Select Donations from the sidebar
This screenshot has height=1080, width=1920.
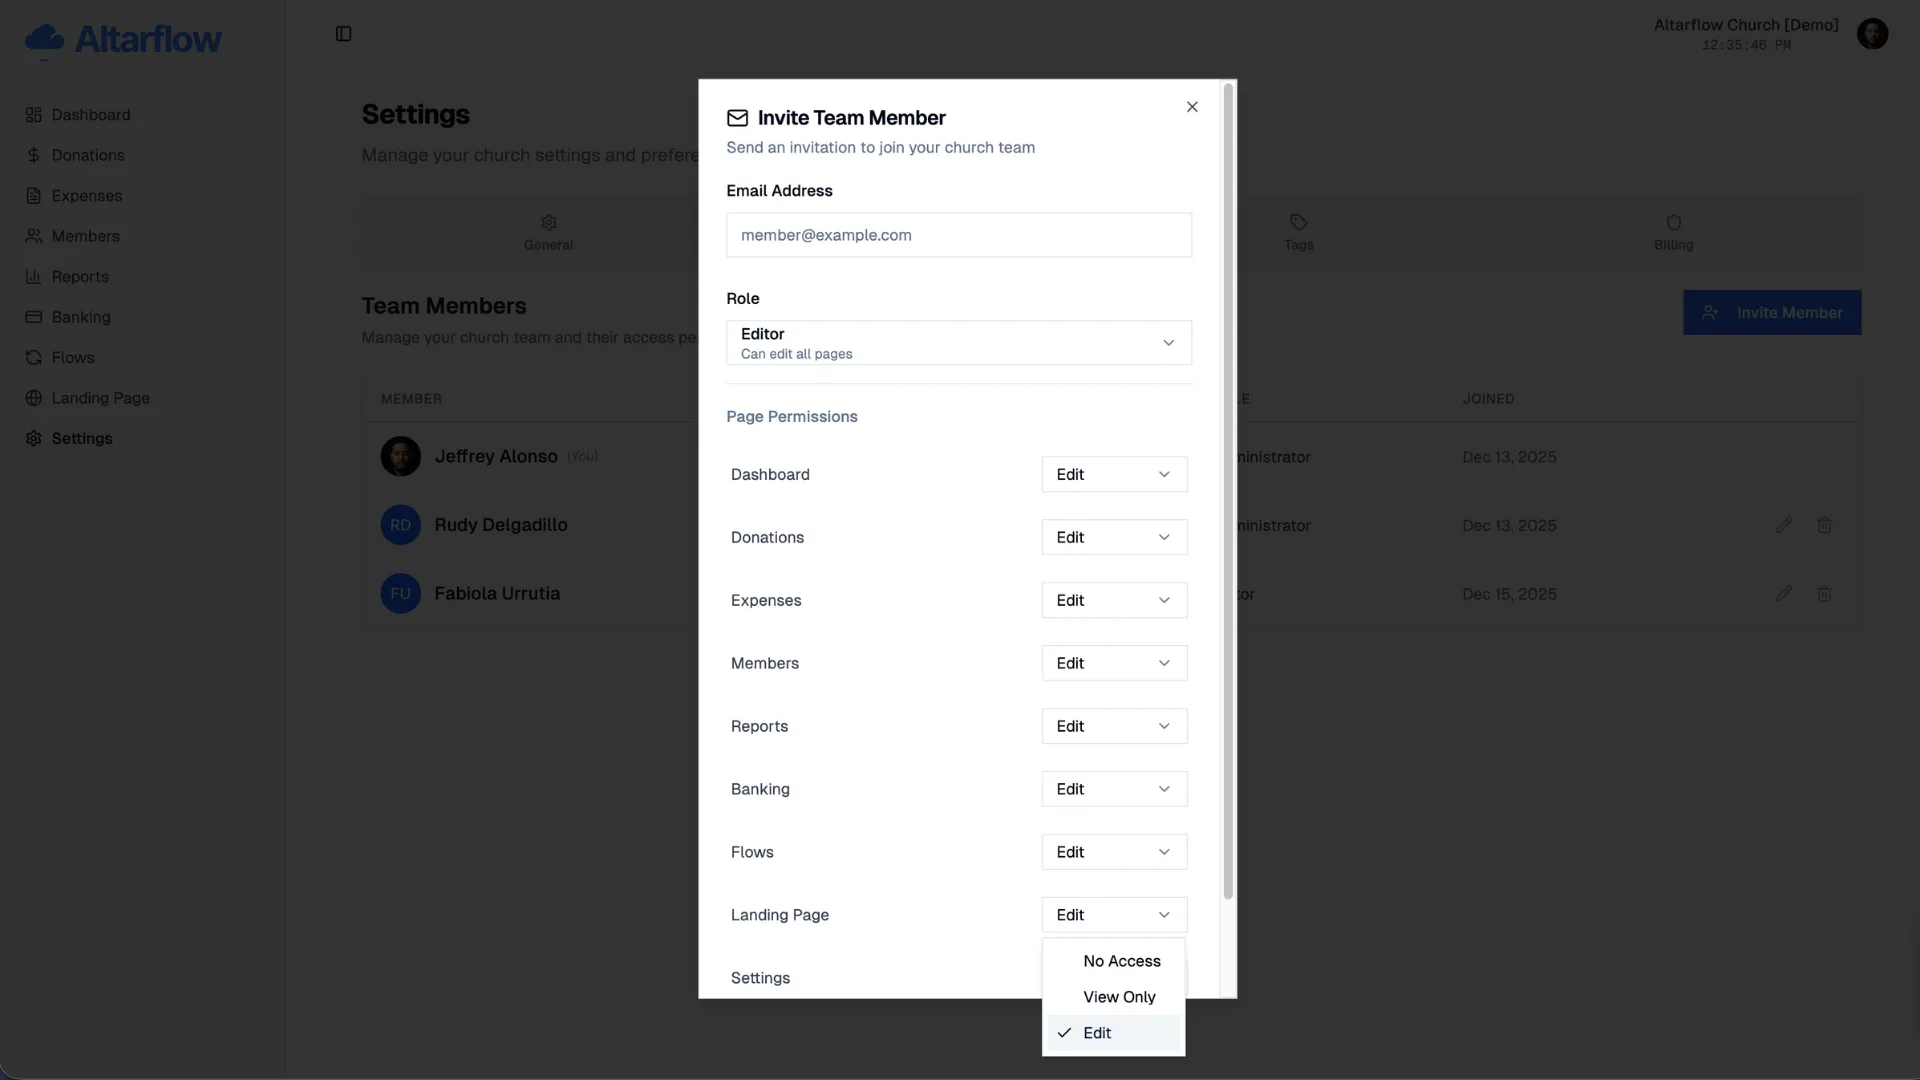[88, 155]
